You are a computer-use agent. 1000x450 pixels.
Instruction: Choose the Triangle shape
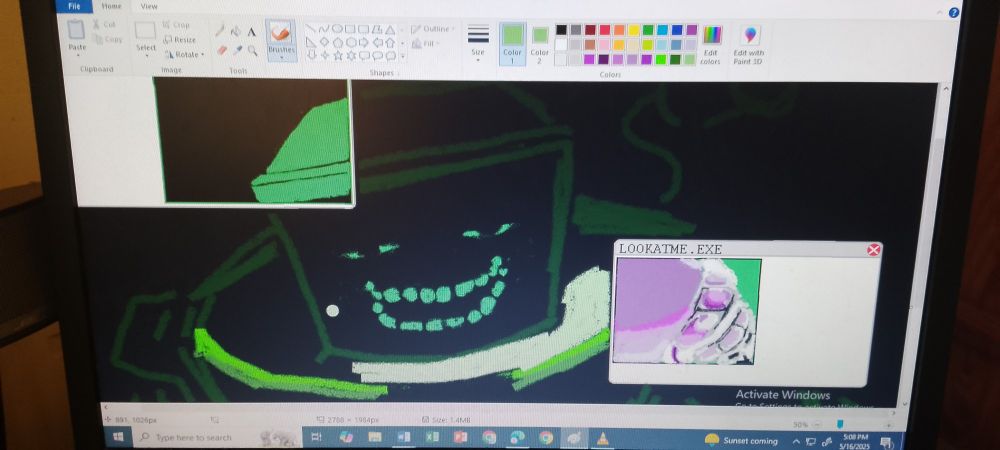pos(390,29)
